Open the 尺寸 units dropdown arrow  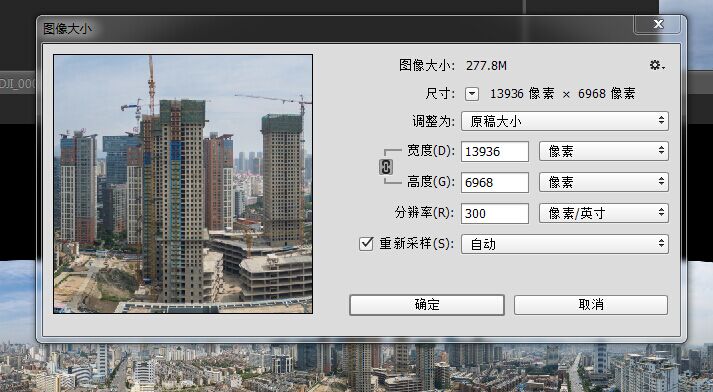(x=472, y=94)
